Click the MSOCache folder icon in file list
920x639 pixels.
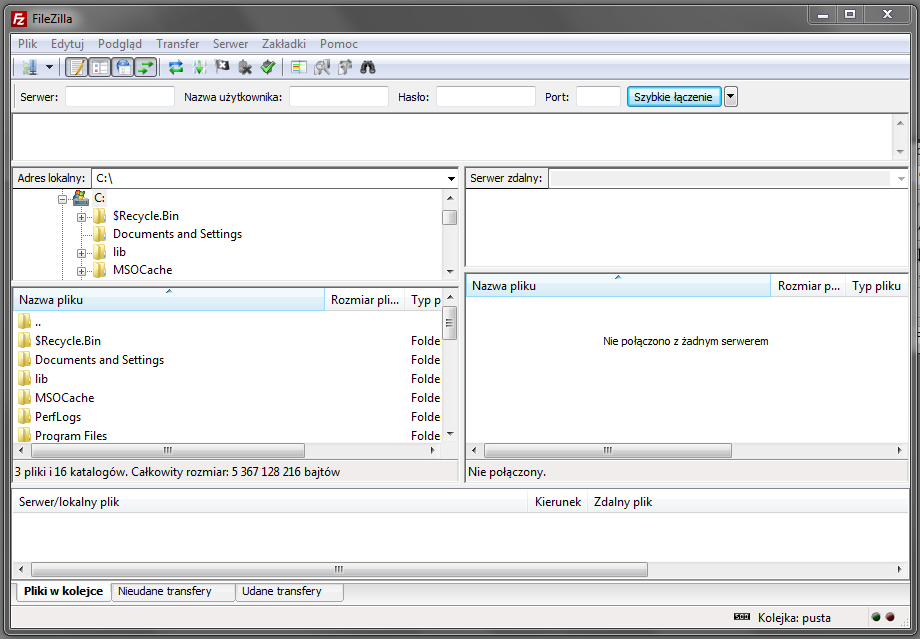click(x=24, y=397)
